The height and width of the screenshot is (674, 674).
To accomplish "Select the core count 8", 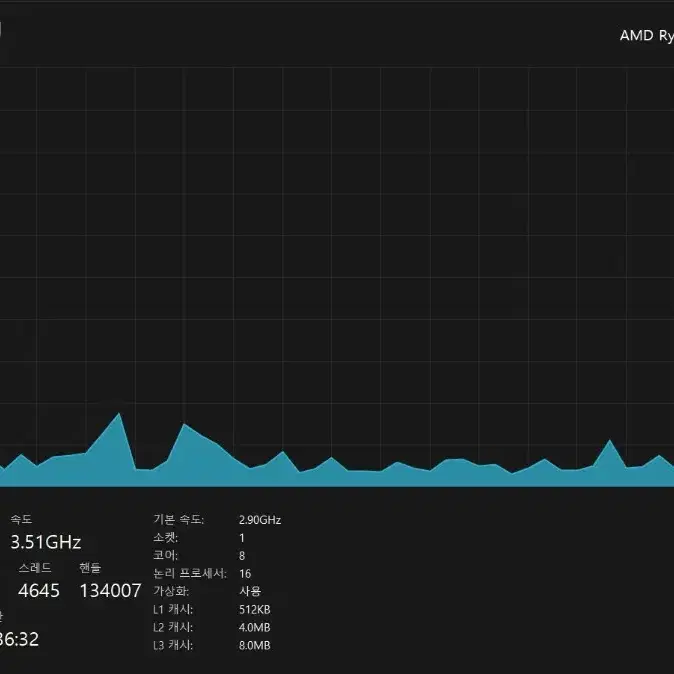I will pyautogui.click(x=242, y=556).
